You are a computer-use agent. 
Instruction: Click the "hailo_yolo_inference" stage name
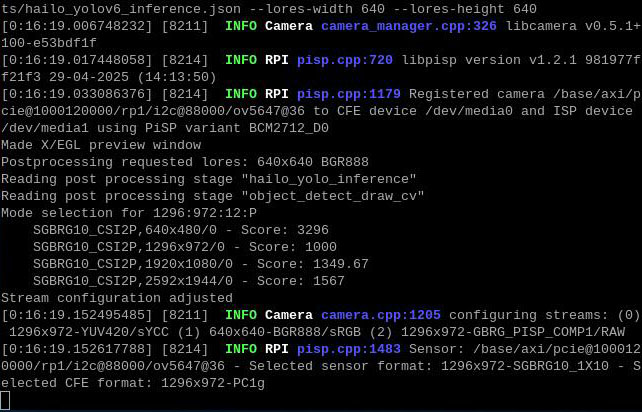329,179
